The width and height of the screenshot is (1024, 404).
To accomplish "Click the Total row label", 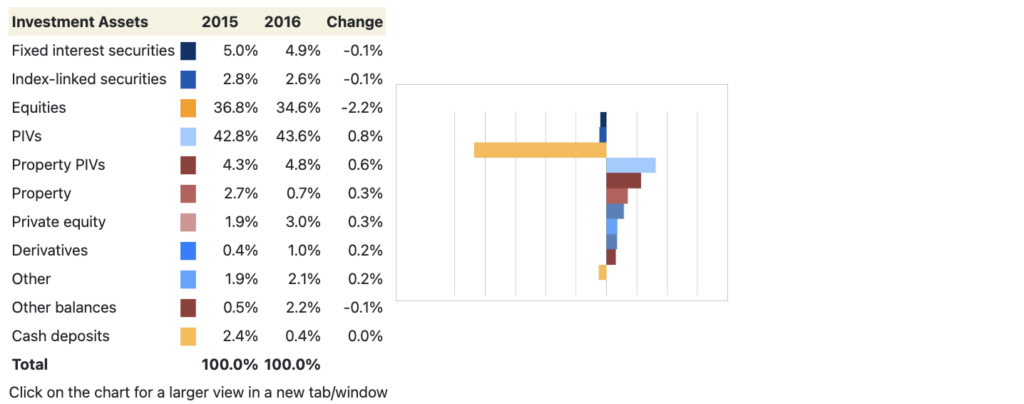I will [30, 365].
